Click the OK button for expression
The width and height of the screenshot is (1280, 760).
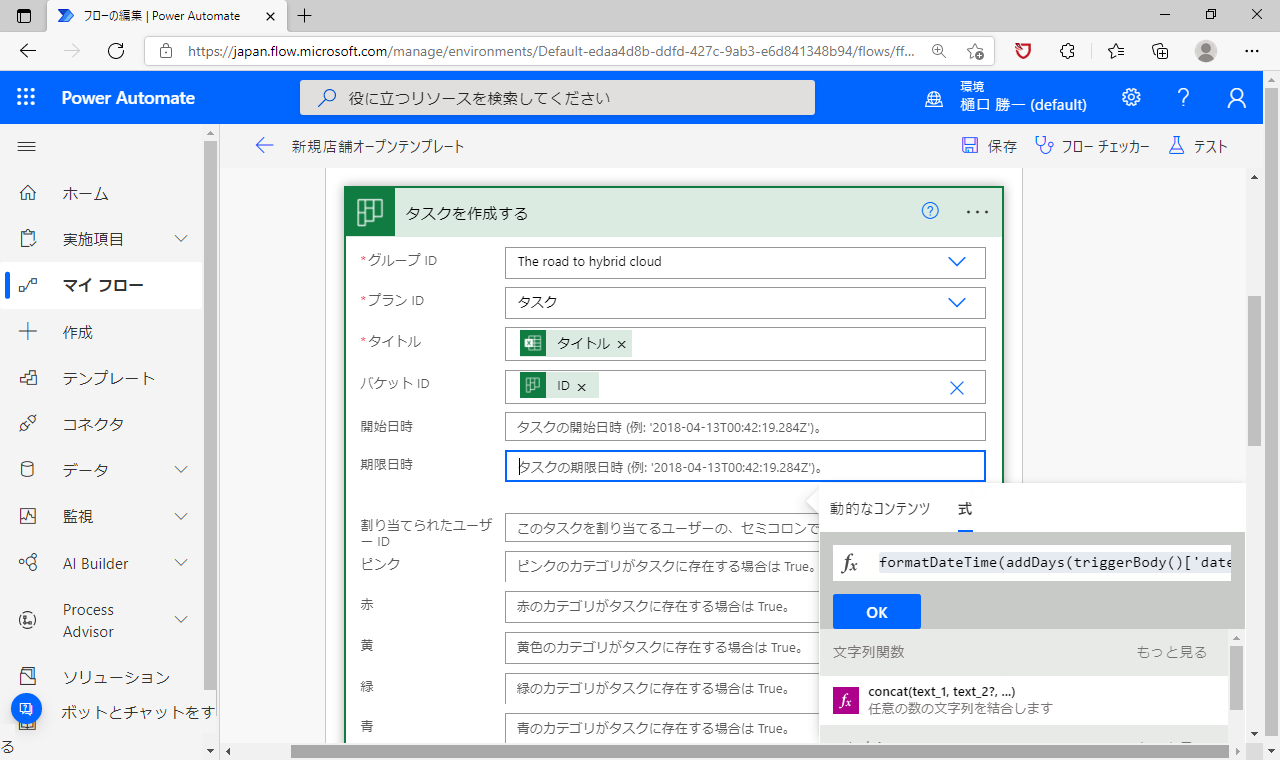point(877,612)
